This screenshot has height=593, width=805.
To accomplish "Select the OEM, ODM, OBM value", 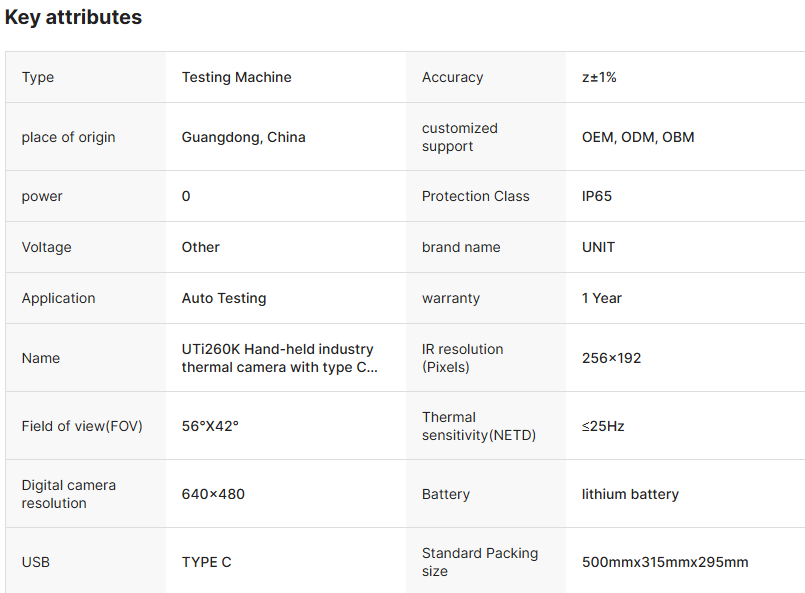I will click(638, 137).
